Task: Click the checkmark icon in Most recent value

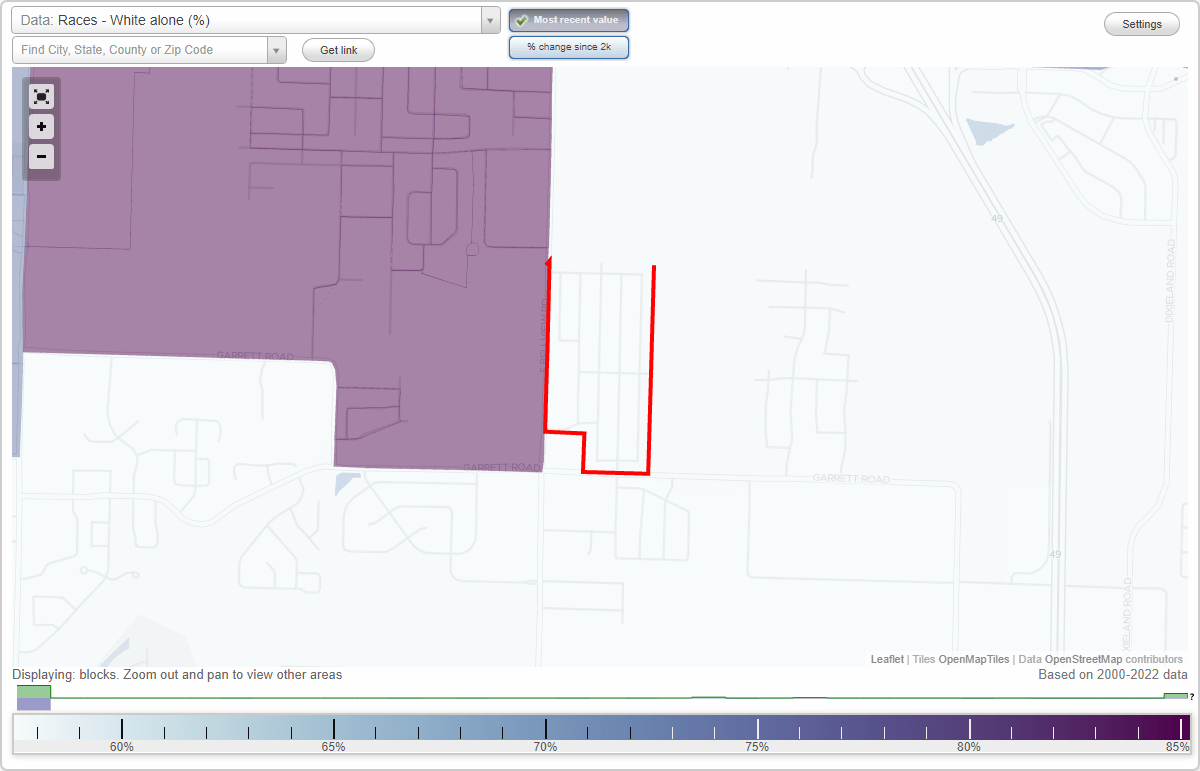Action: click(522, 19)
